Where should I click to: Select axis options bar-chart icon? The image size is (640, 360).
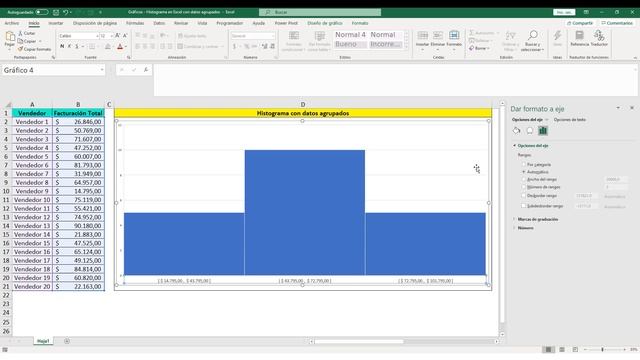point(542,131)
